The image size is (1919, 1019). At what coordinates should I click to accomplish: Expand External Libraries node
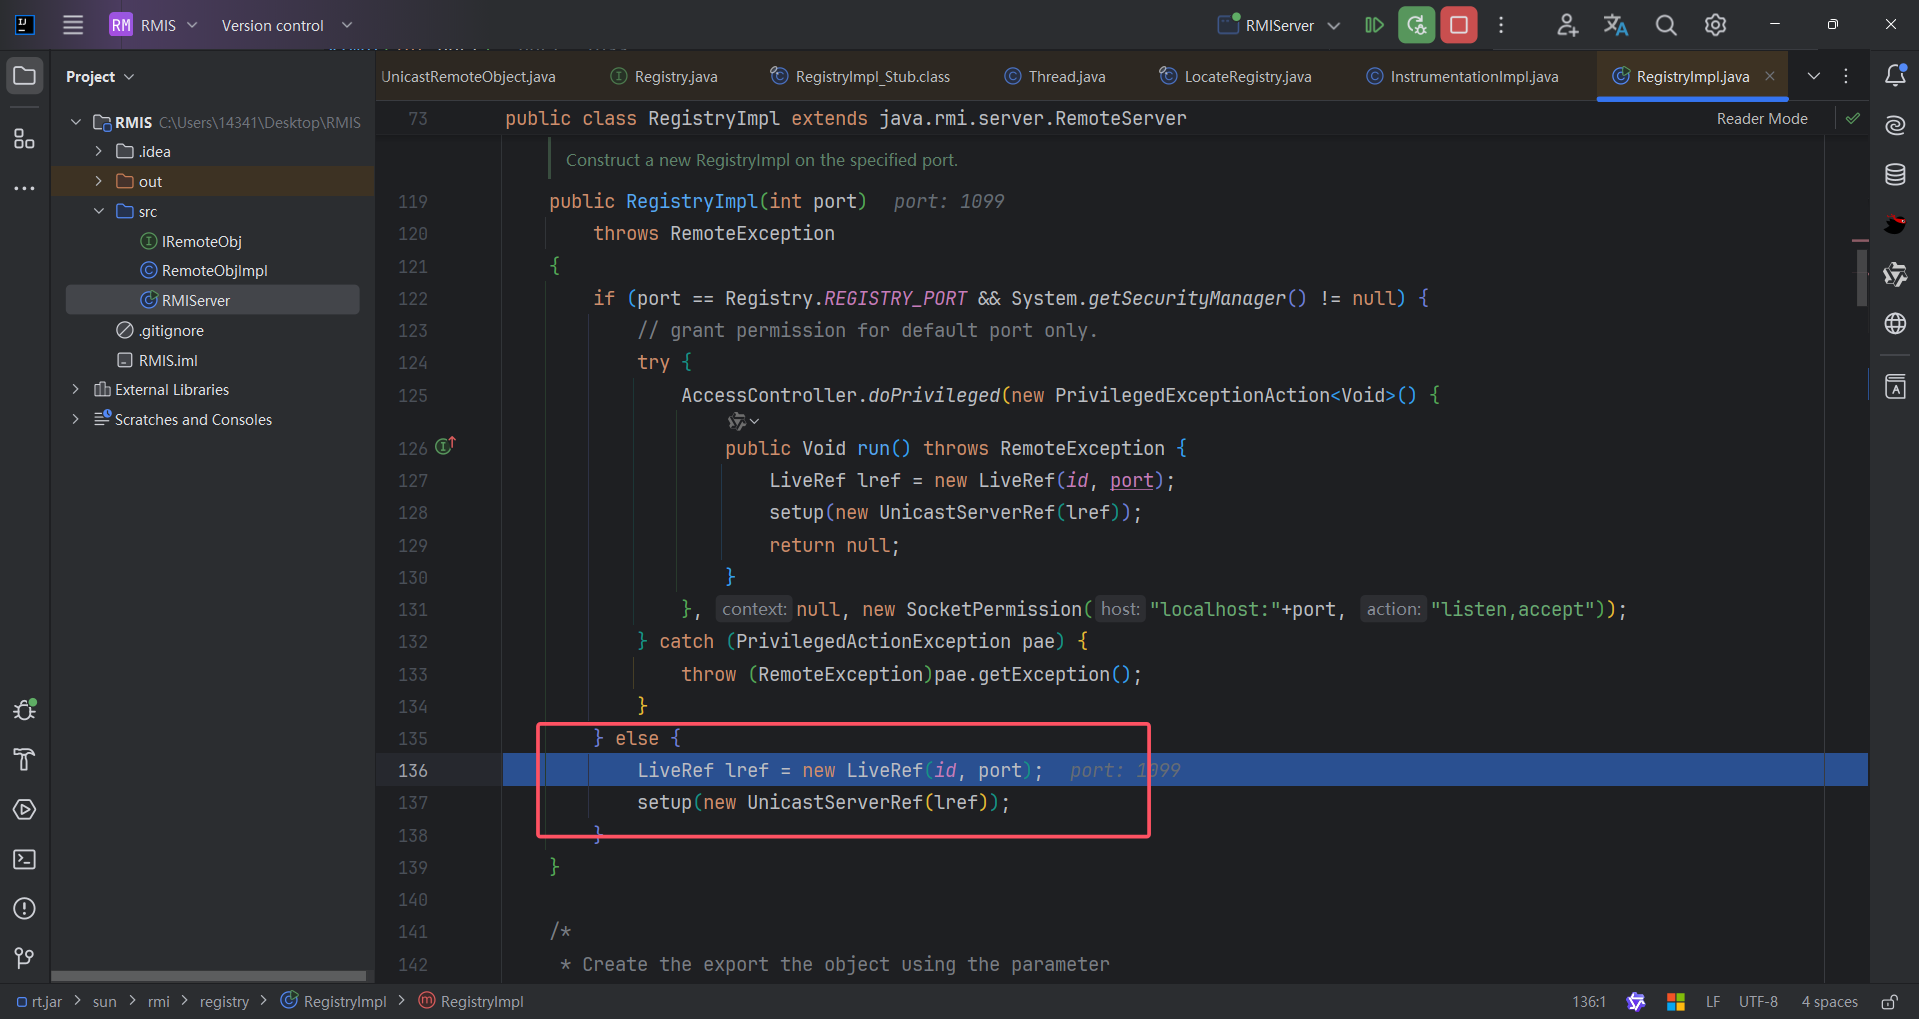75,389
